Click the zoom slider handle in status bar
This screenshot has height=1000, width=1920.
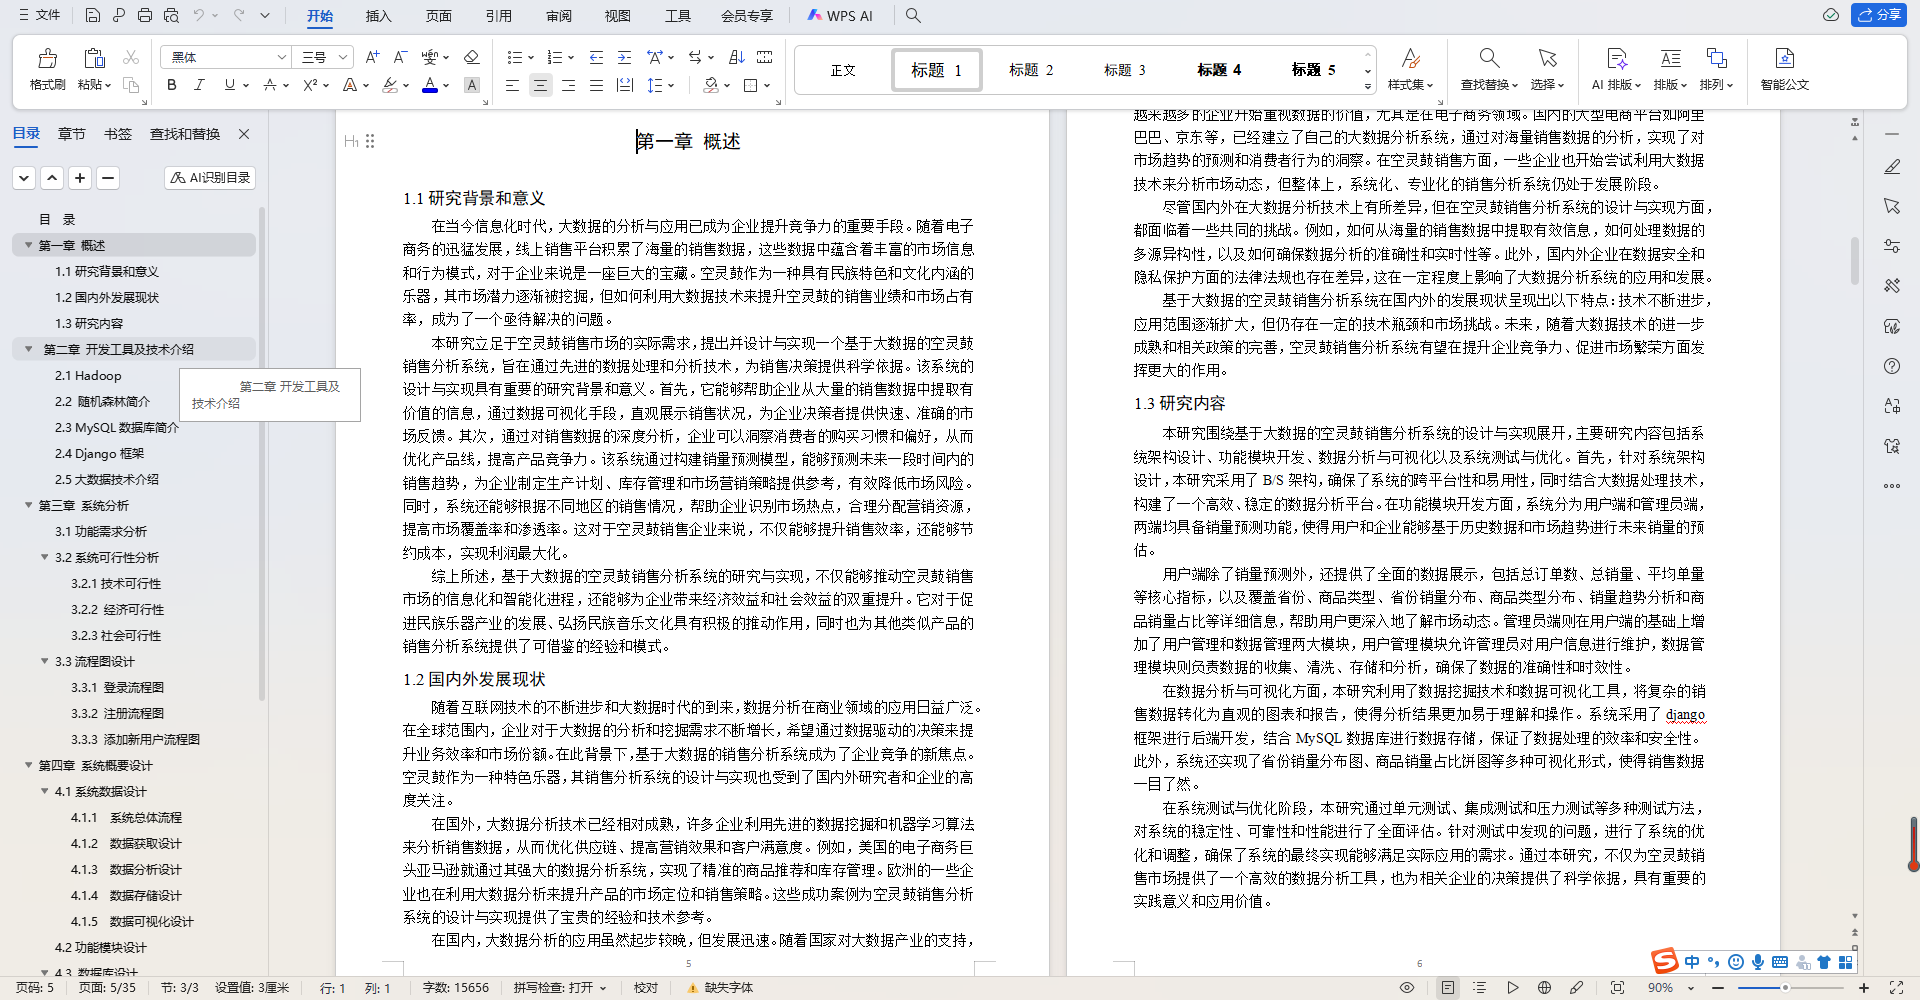pyautogui.click(x=1785, y=988)
